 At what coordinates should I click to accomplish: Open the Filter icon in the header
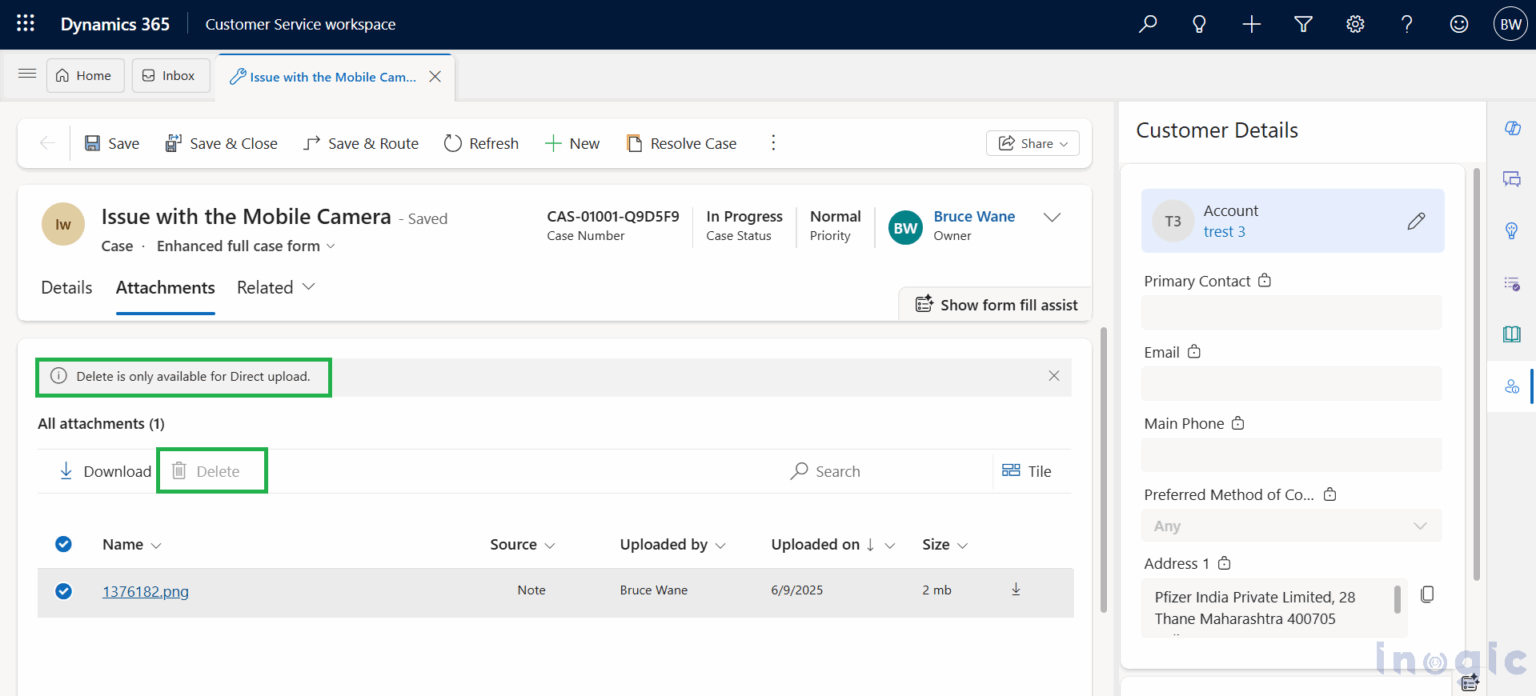pos(1303,23)
